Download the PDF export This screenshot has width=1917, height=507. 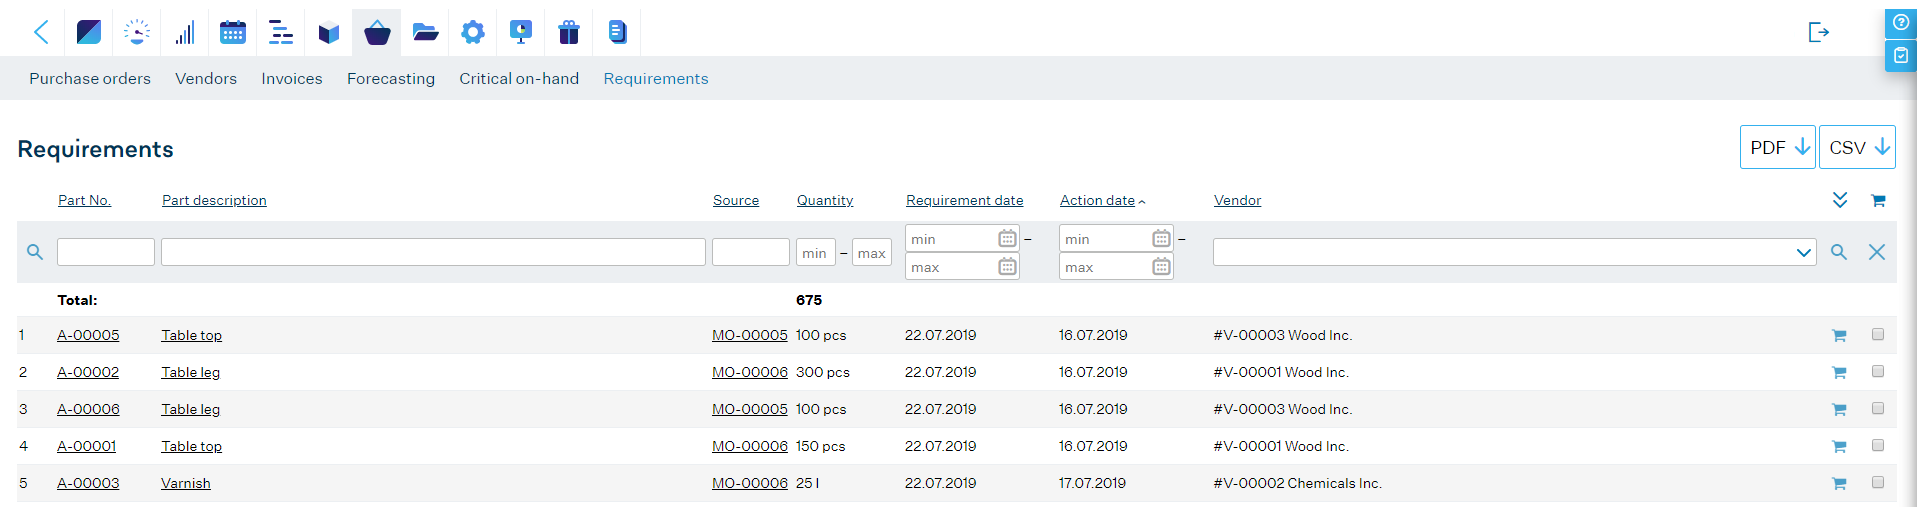coord(1778,147)
